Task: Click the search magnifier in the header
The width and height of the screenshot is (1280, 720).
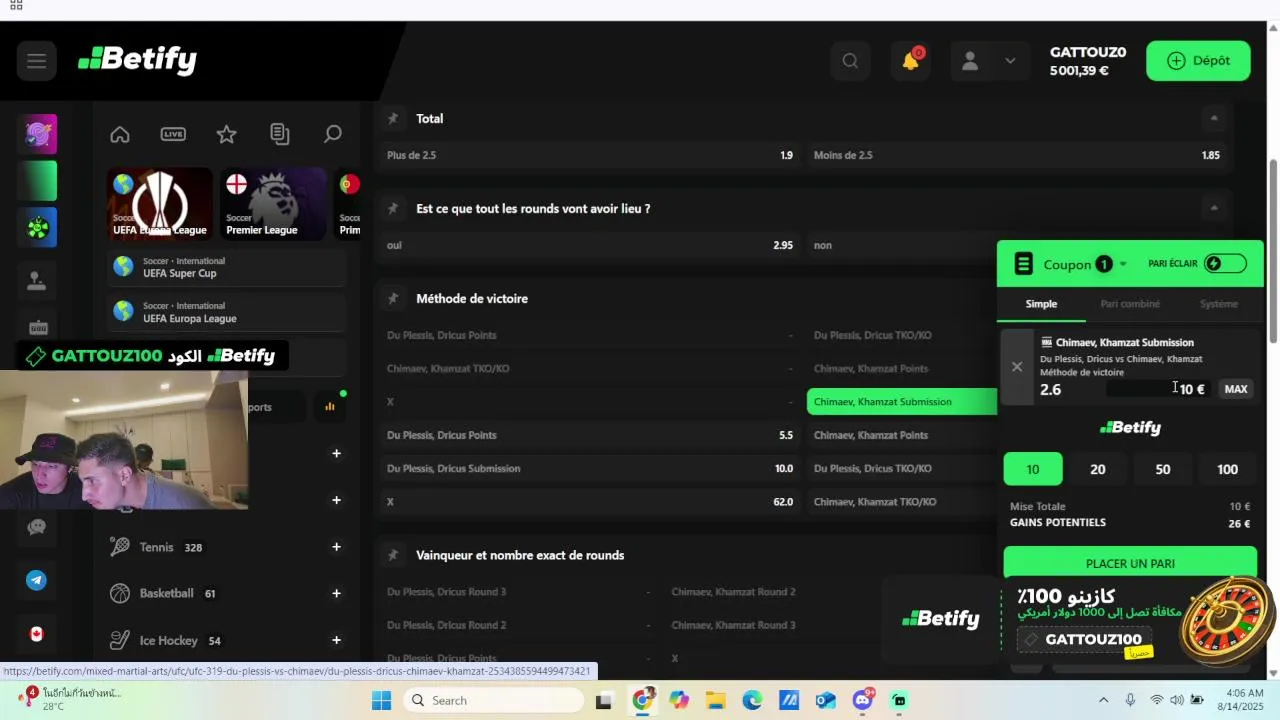Action: click(x=850, y=61)
